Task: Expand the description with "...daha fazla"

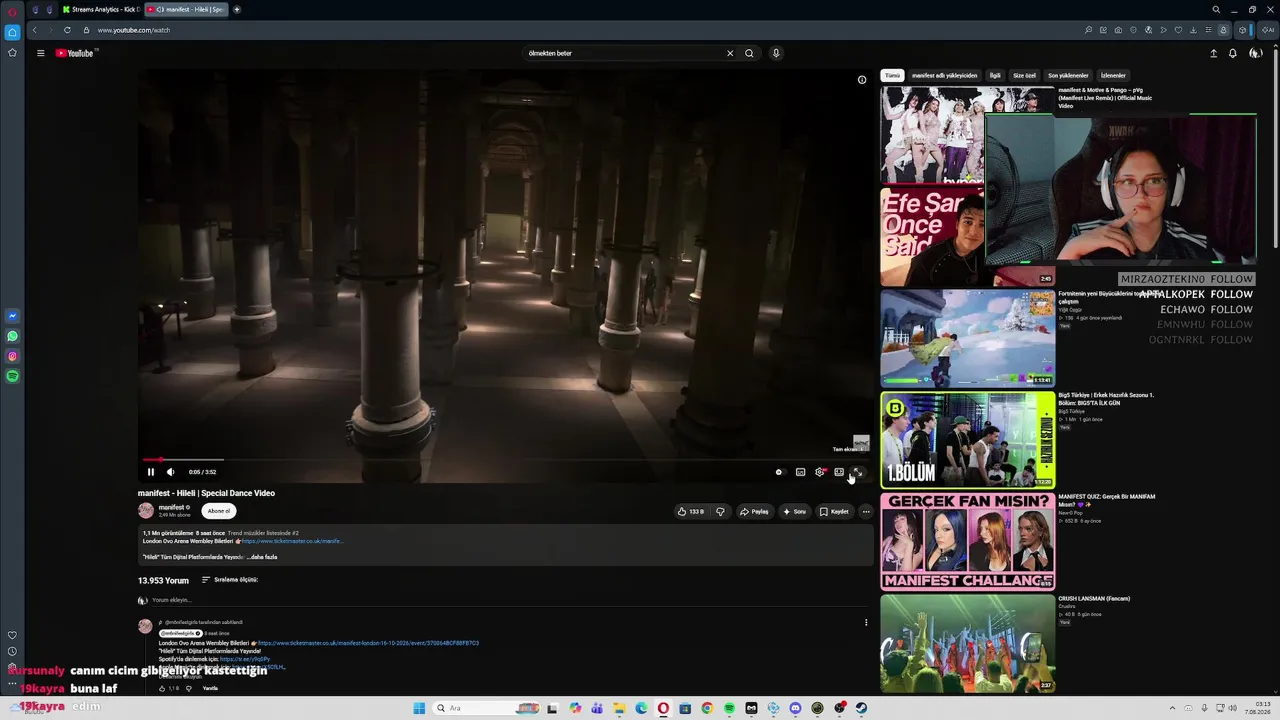Action: 262,557
